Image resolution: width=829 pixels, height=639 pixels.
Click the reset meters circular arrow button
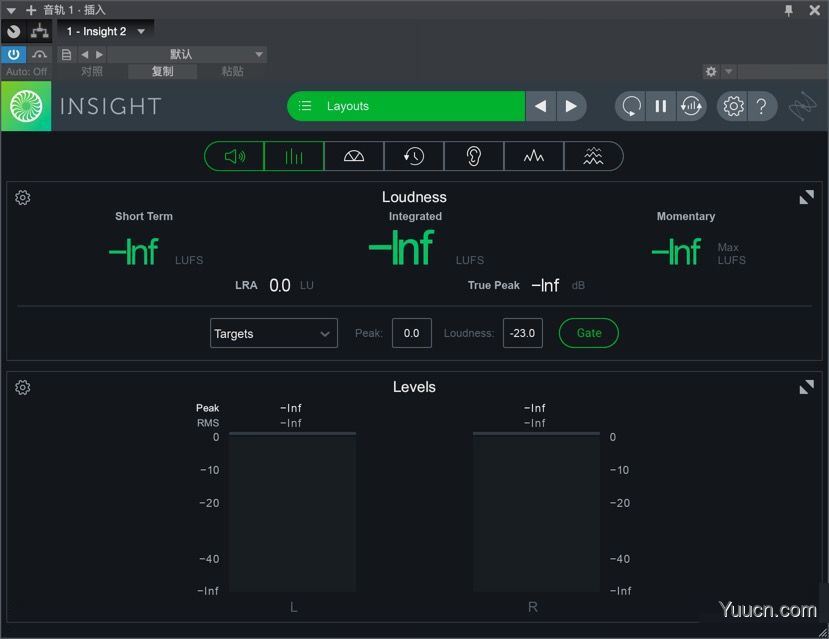click(x=631, y=106)
